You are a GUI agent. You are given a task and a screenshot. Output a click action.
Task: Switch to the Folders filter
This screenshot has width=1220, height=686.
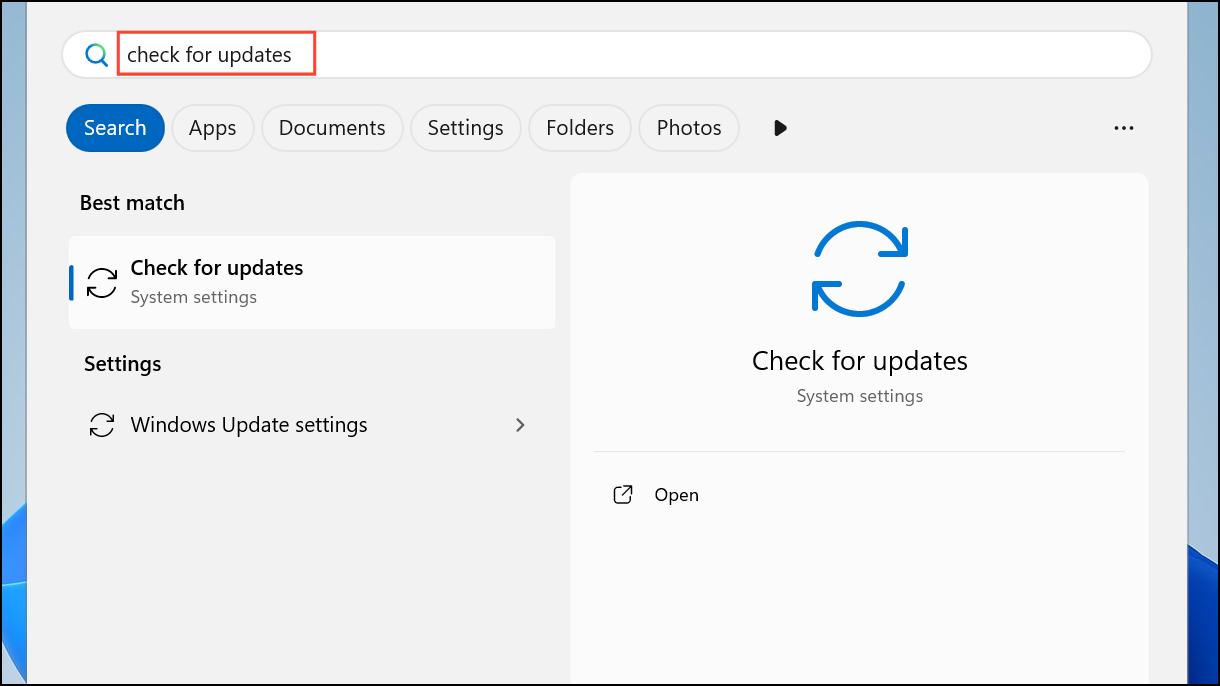580,128
